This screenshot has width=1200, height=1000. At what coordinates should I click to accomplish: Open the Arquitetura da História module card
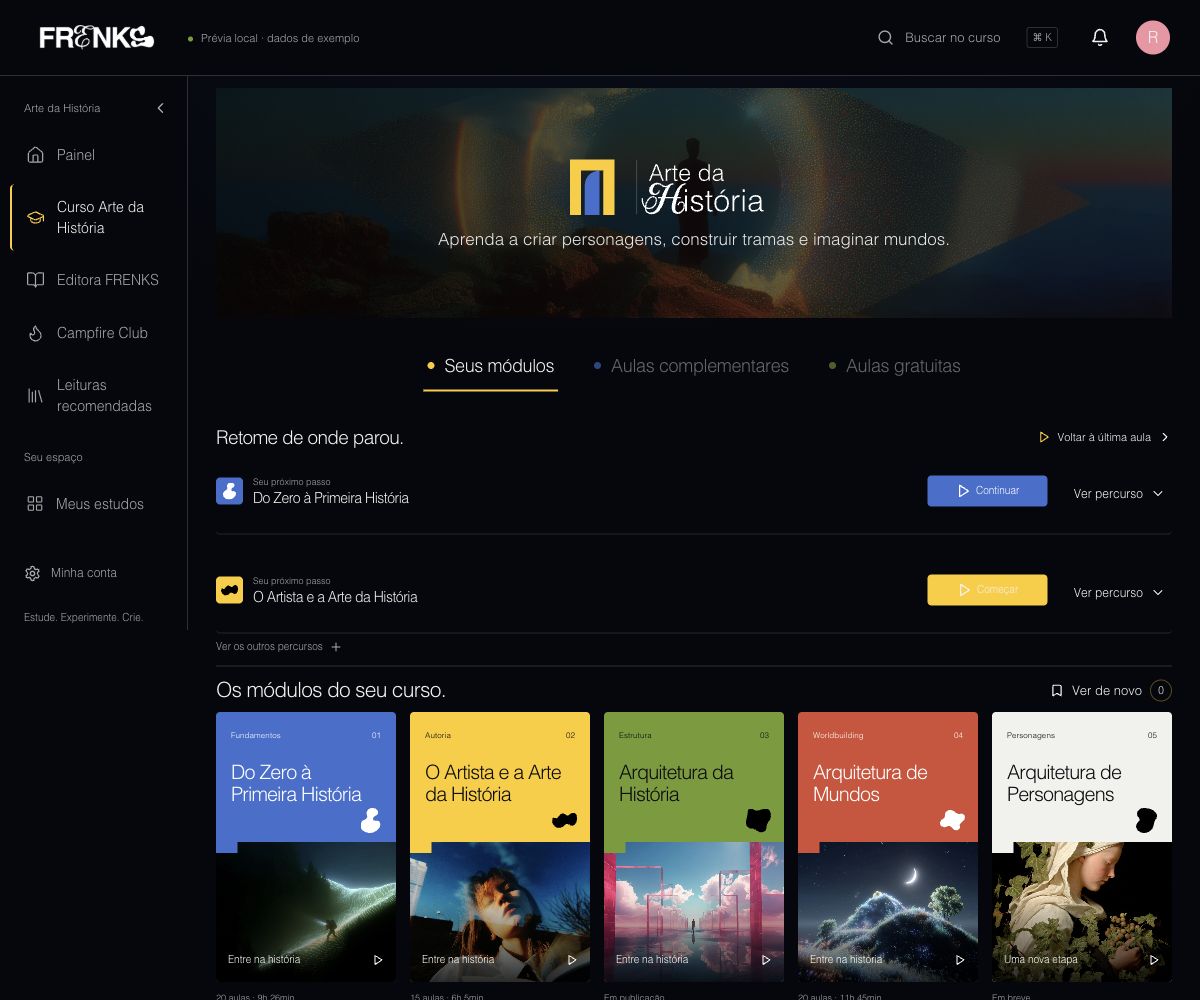(x=694, y=847)
